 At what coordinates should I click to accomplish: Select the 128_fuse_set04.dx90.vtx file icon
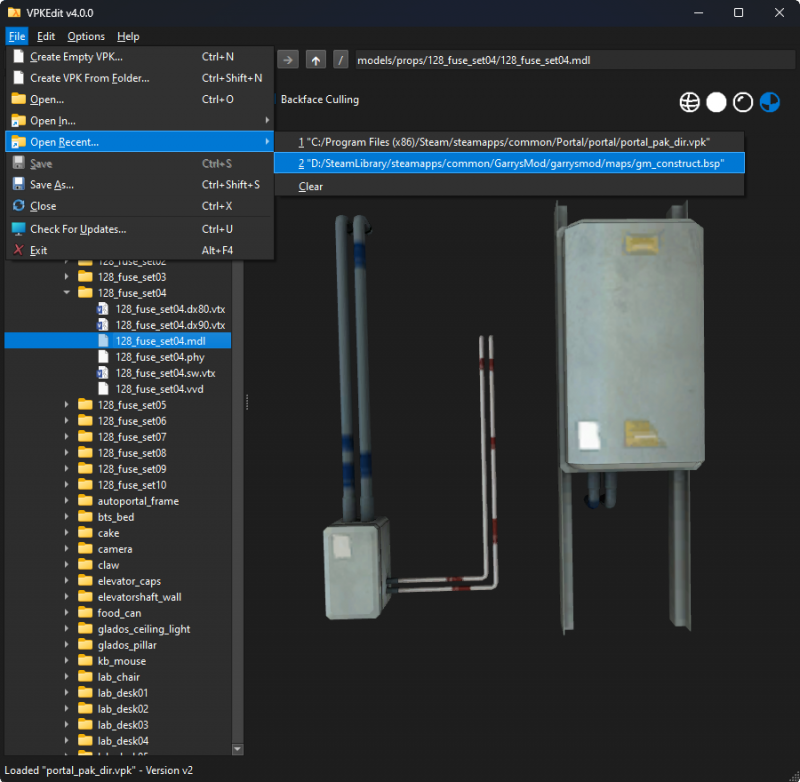point(102,324)
